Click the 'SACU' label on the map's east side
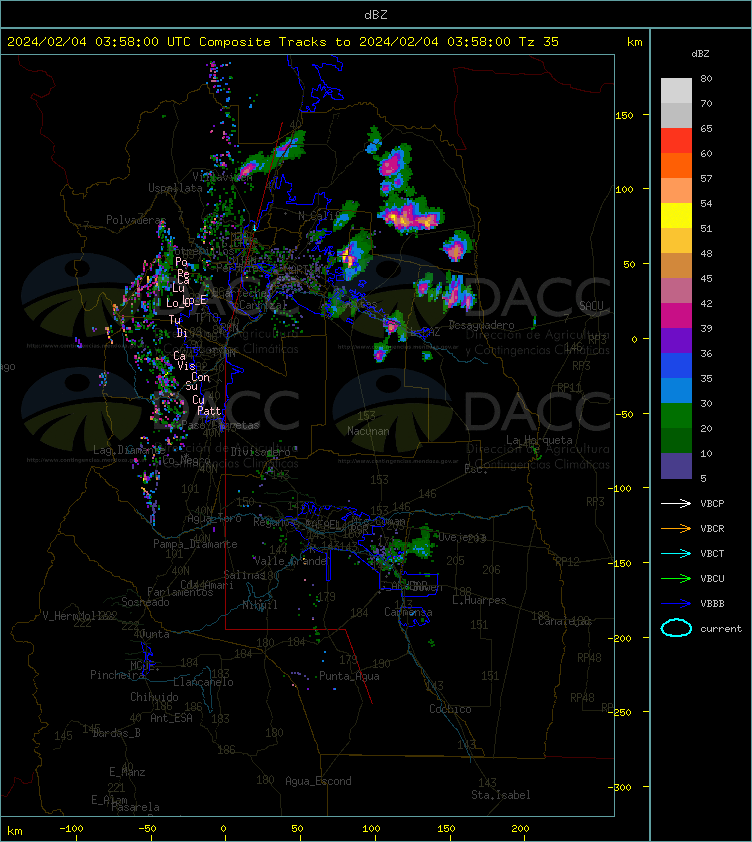The width and height of the screenshot is (752, 842). pos(591,306)
